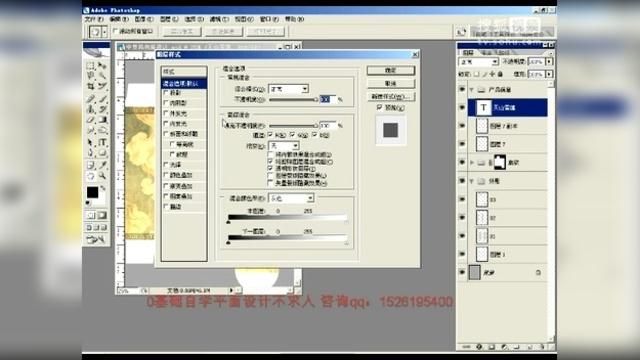Open Layers panel opacity arrow
The width and height of the screenshot is (640, 360).
(x=549, y=62)
